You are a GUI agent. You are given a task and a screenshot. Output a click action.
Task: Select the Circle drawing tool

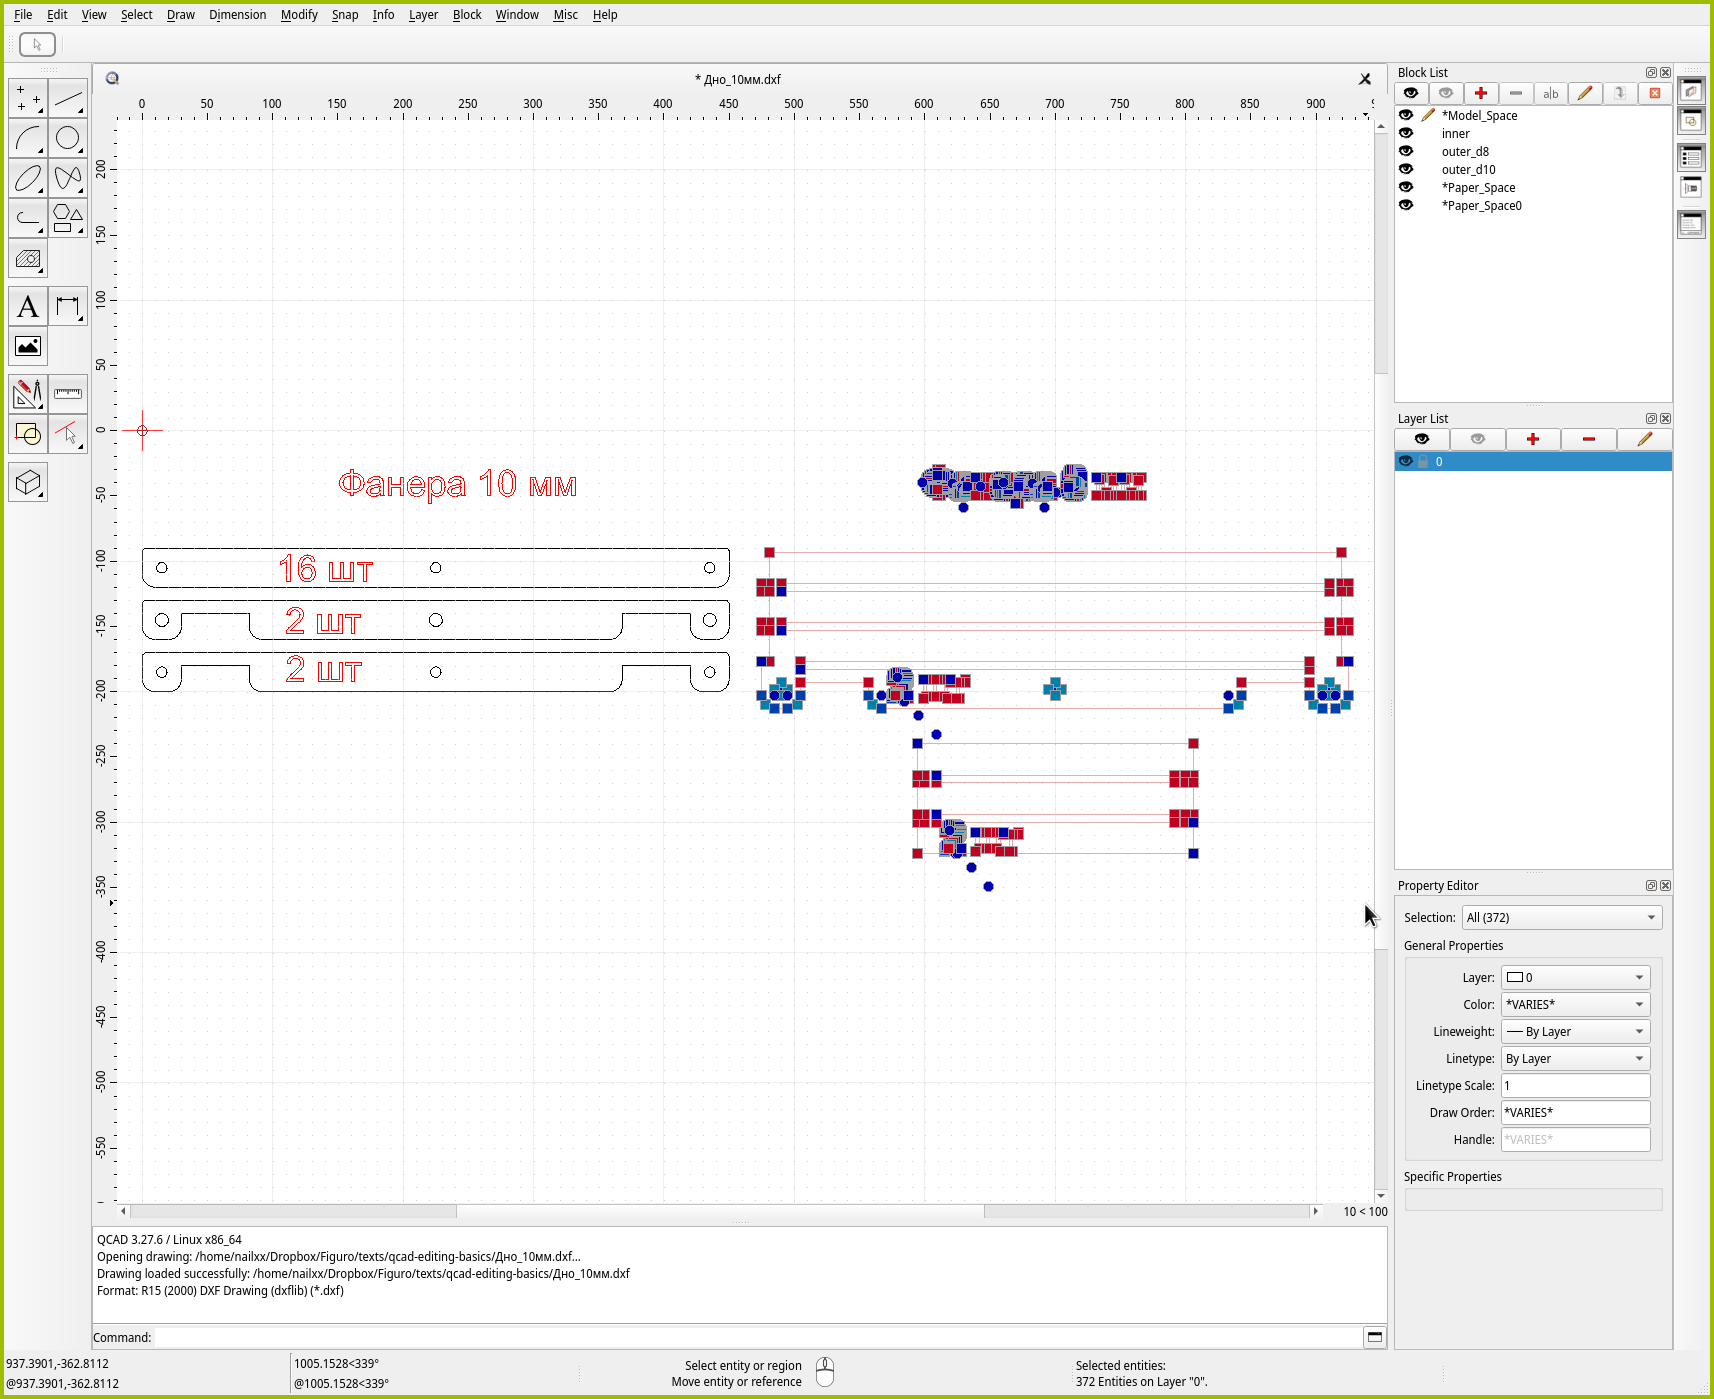(68, 138)
